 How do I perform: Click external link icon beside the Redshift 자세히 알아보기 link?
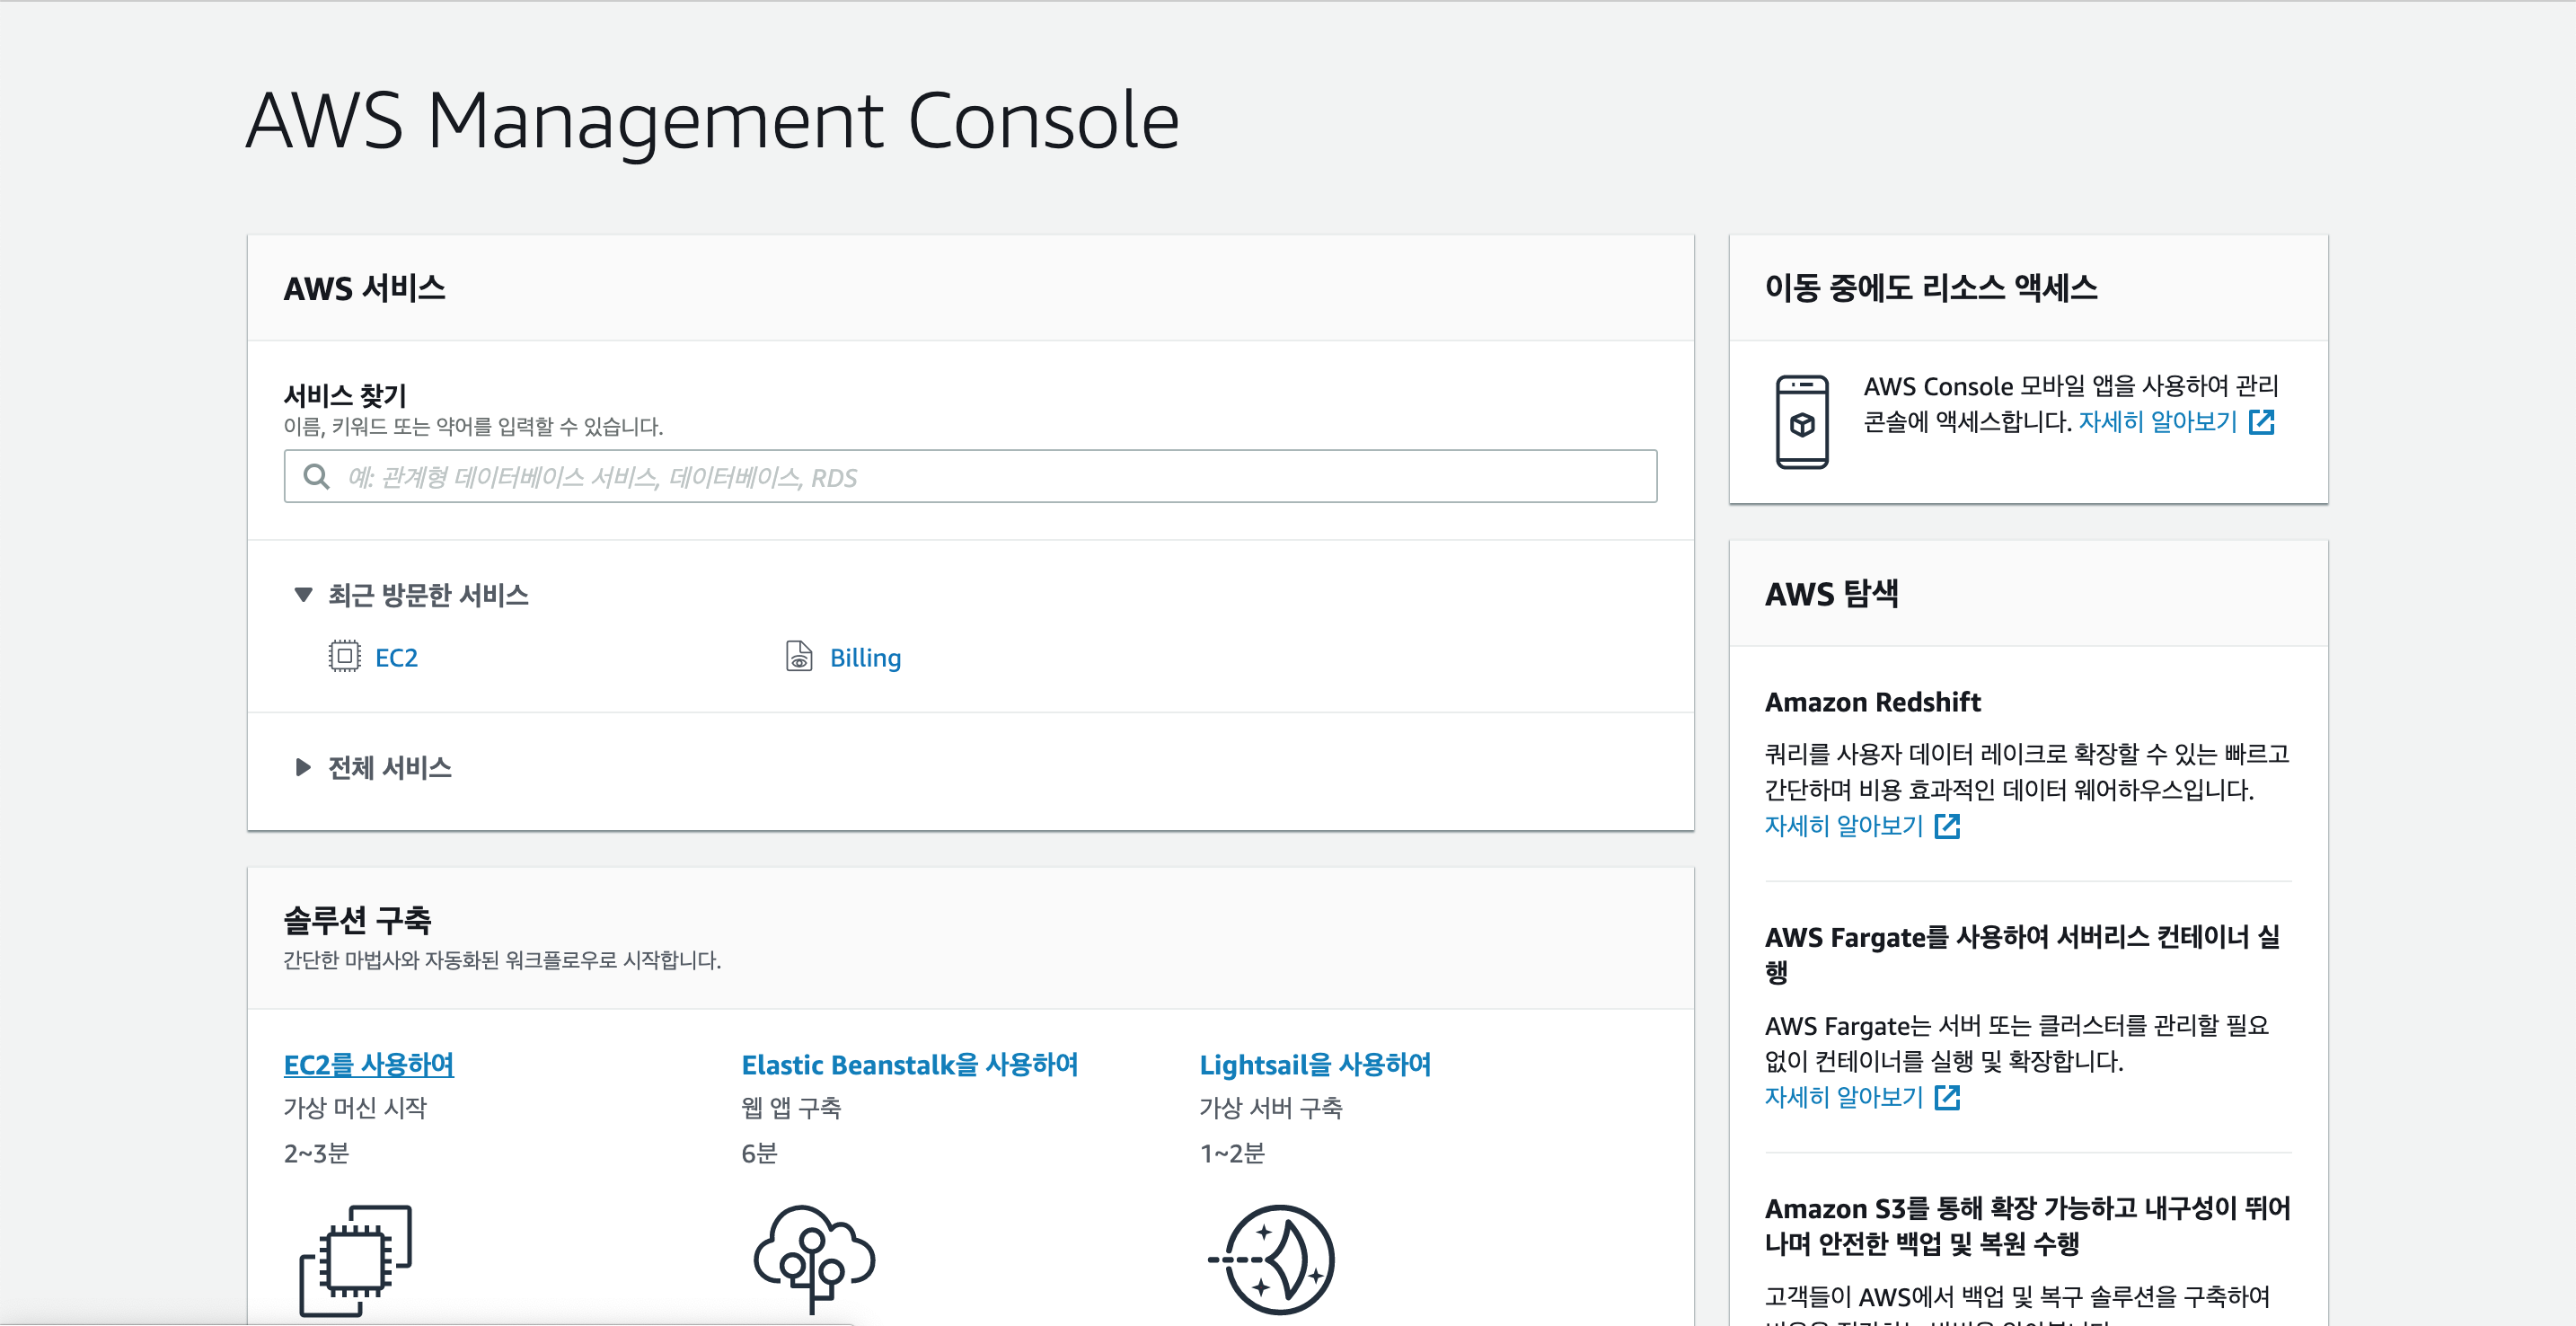pos(1946,826)
